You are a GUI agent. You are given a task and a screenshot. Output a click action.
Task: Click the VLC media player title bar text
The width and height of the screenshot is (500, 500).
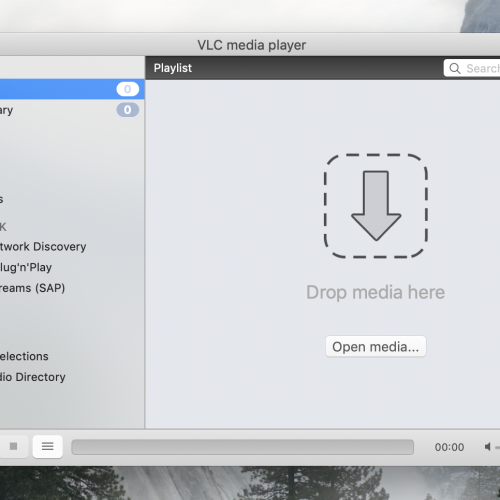tap(252, 45)
